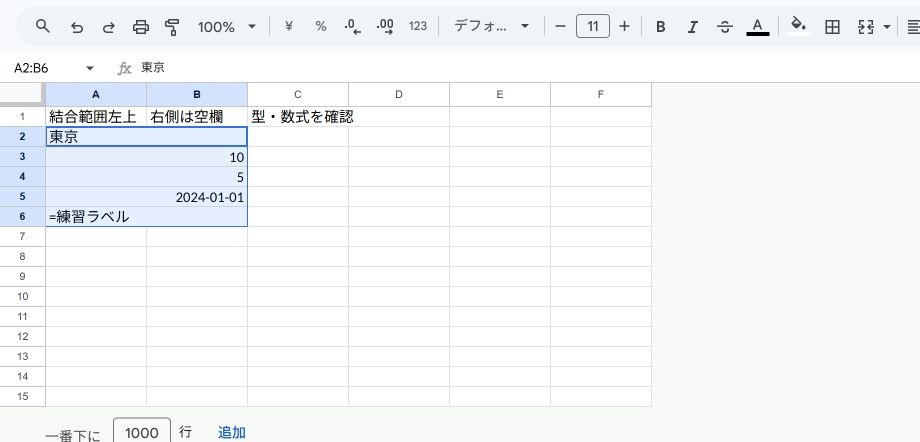
Task: Expand the merge cells type dropdown arrow
Action: [887, 26]
